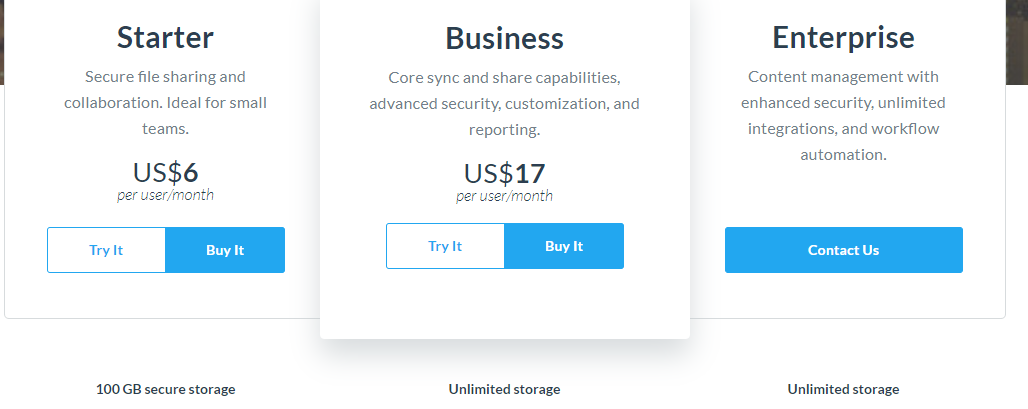
Task: Click Unlimited storage under the Enterprise plan
Action: pyautogui.click(x=843, y=389)
